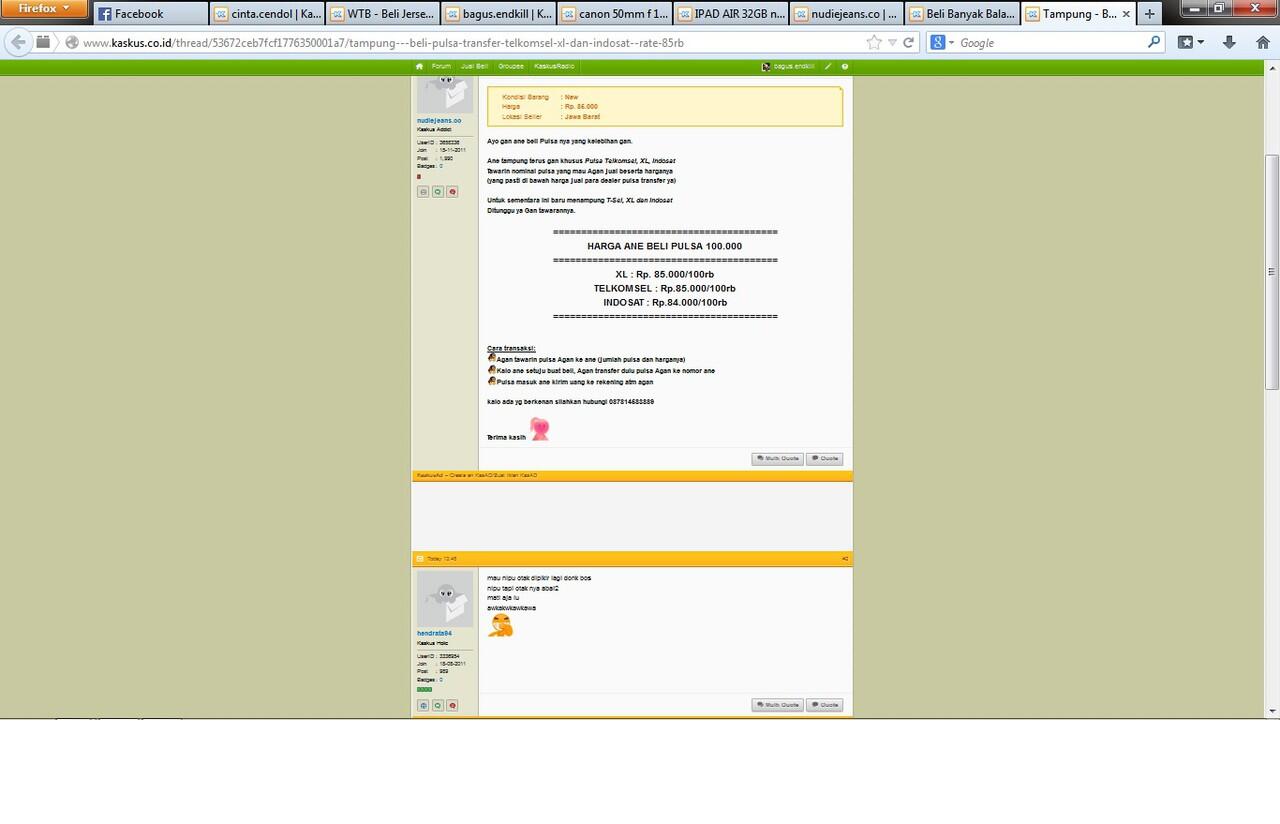
Task: Click the post icon beside Today 12:45
Action: pos(420,559)
